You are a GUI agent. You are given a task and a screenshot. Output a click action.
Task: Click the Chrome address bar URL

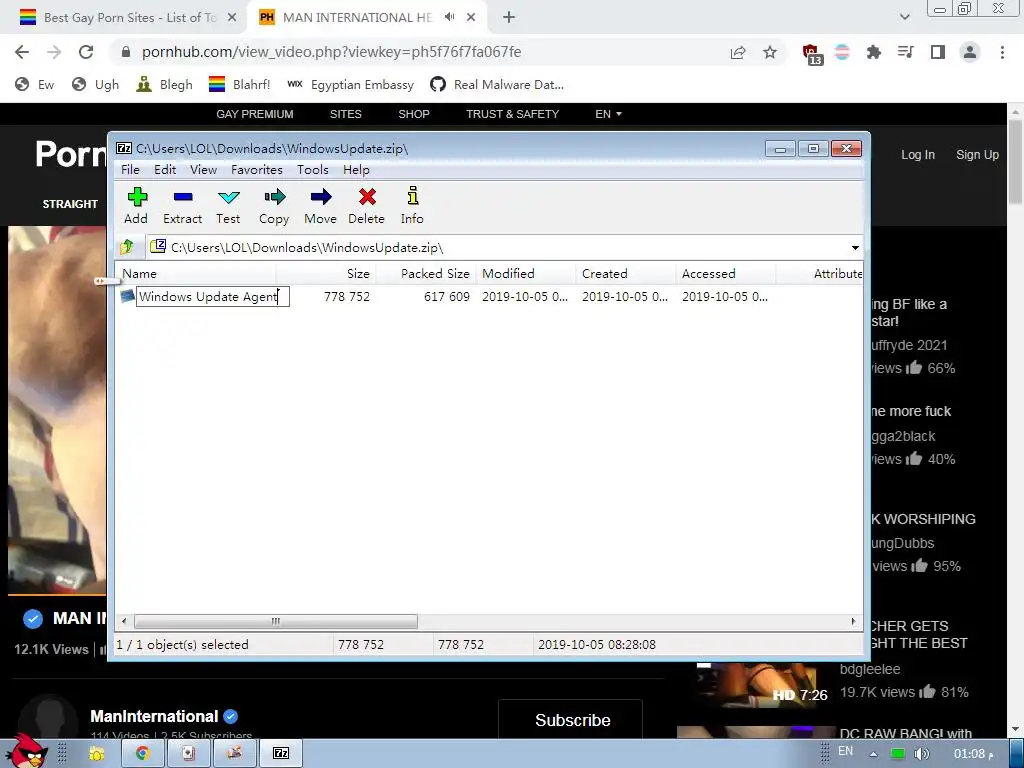point(331,52)
